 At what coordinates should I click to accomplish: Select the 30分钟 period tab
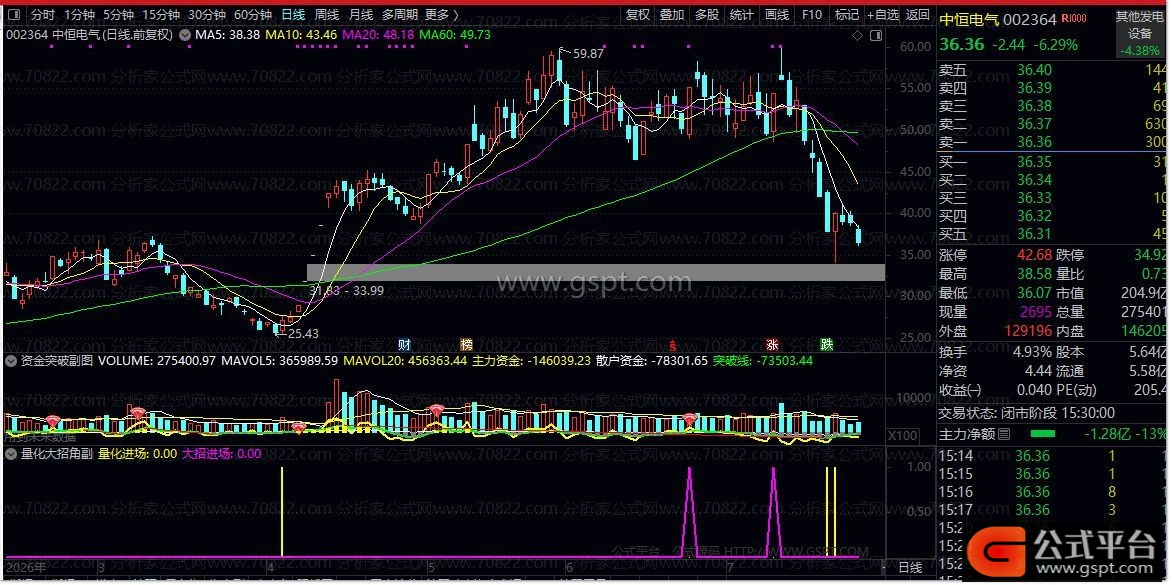(x=206, y=15)
